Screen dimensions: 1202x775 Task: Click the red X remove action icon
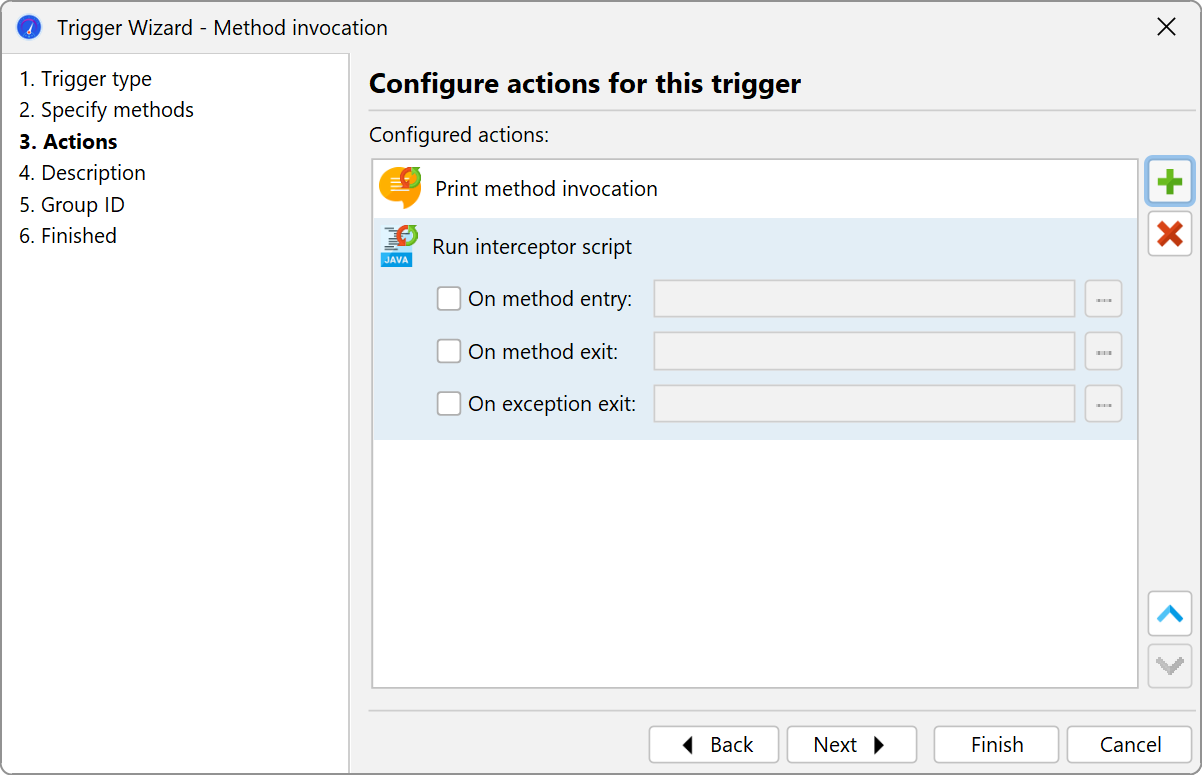[x=1169, y=234]
